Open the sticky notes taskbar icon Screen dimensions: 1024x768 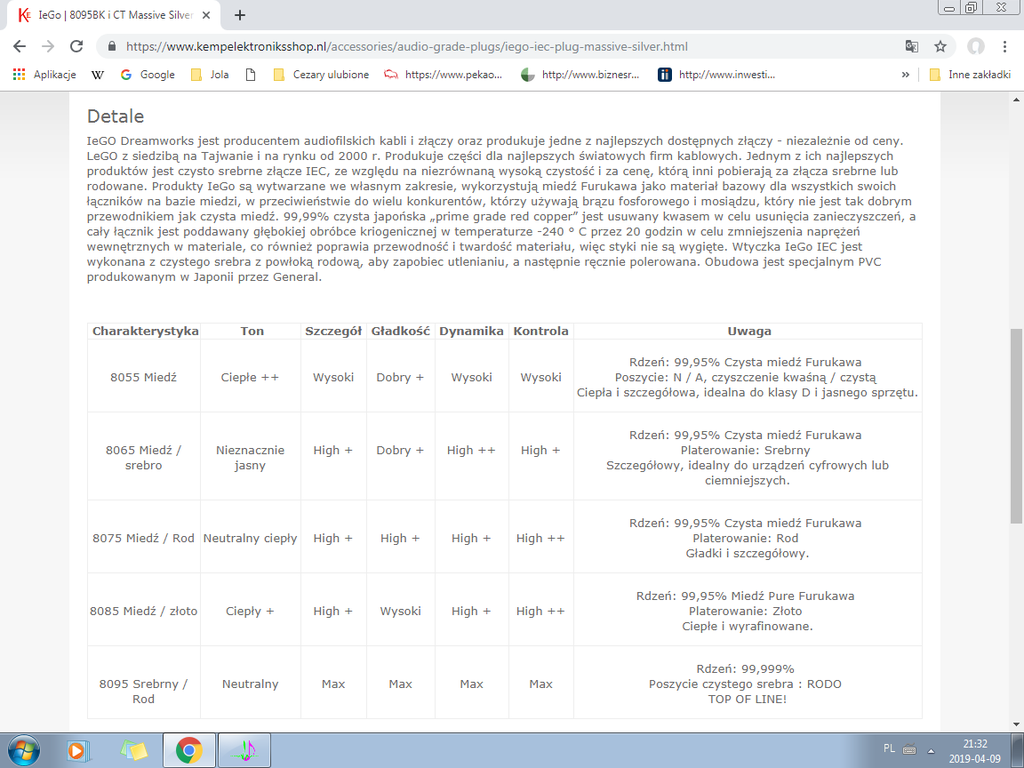point(134,750)
